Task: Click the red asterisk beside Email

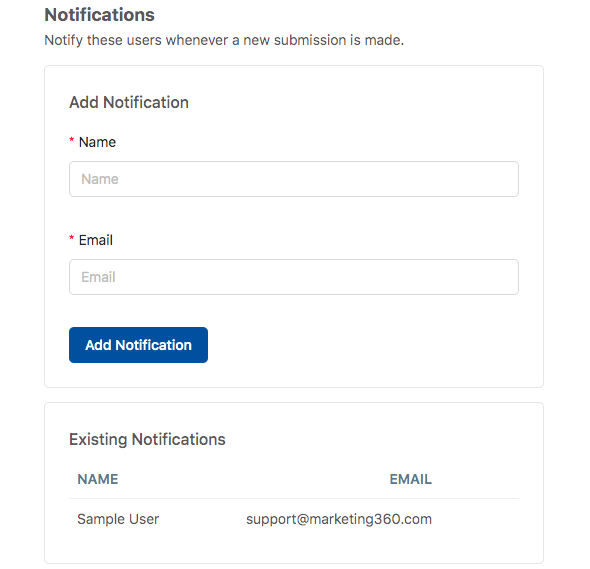Action: (x=71, y=238)
